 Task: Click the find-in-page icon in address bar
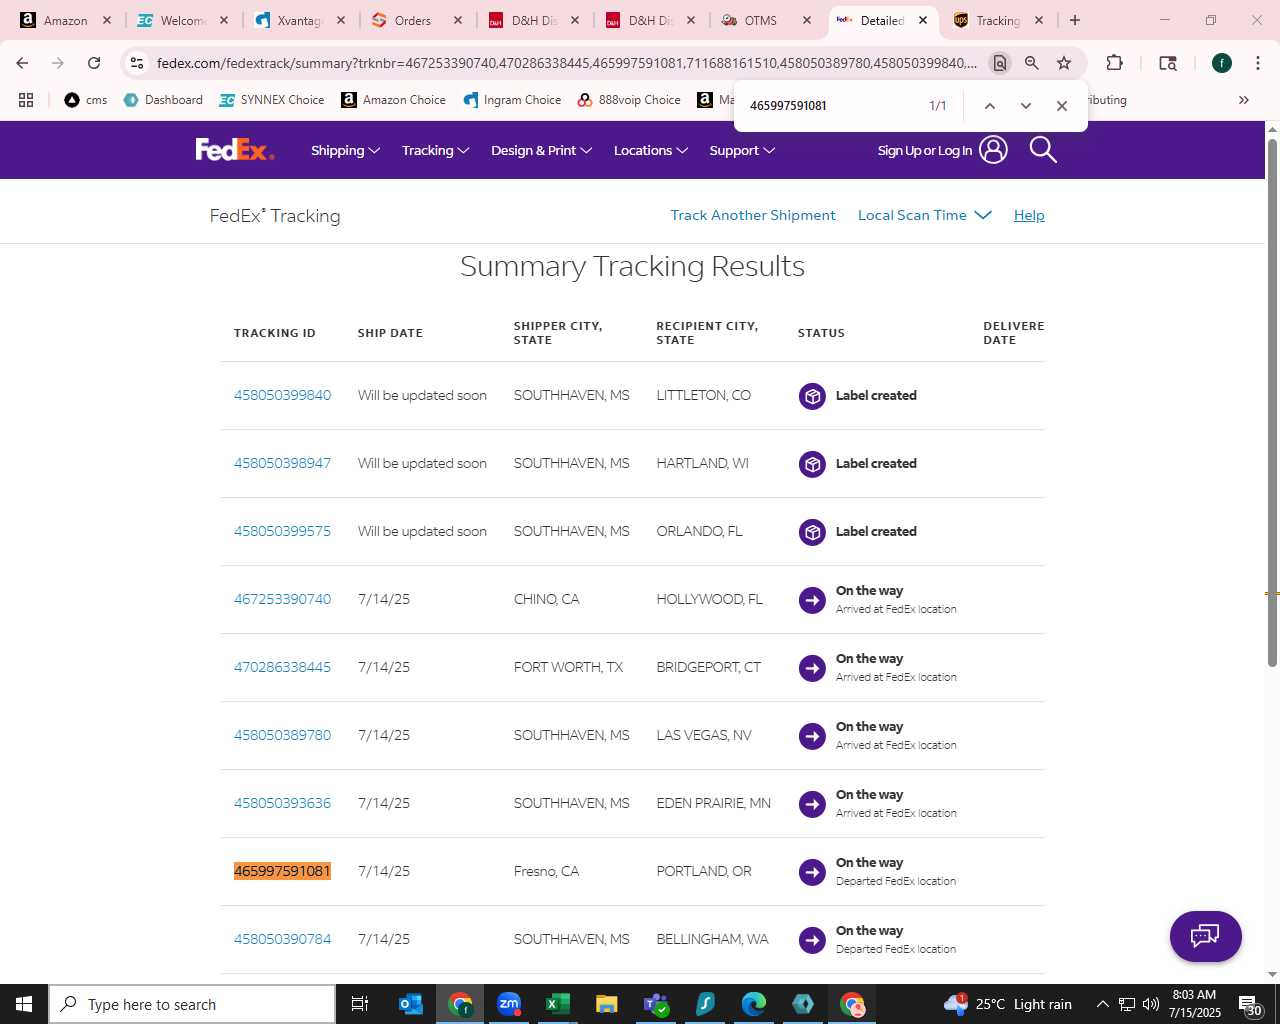pyautogui.click(x=999, y=63)
